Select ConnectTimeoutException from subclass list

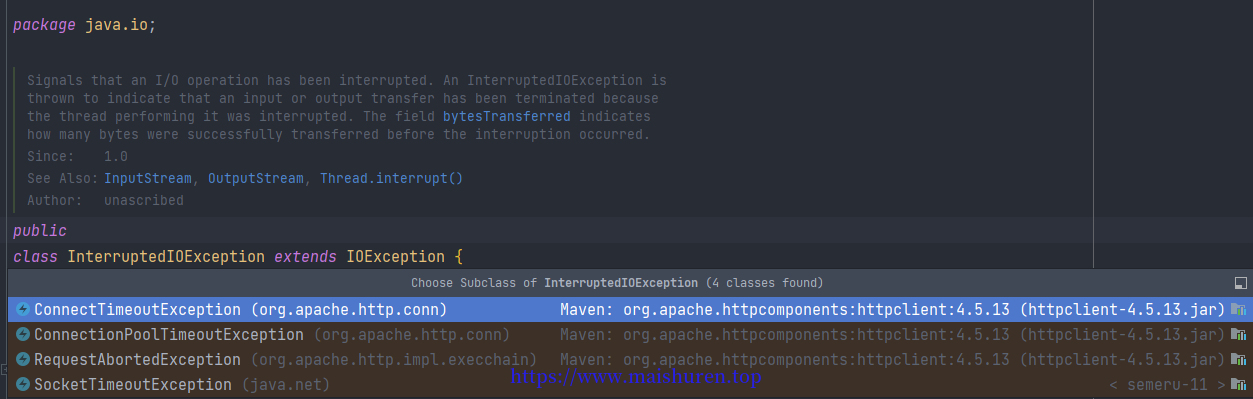coord(630,309)
